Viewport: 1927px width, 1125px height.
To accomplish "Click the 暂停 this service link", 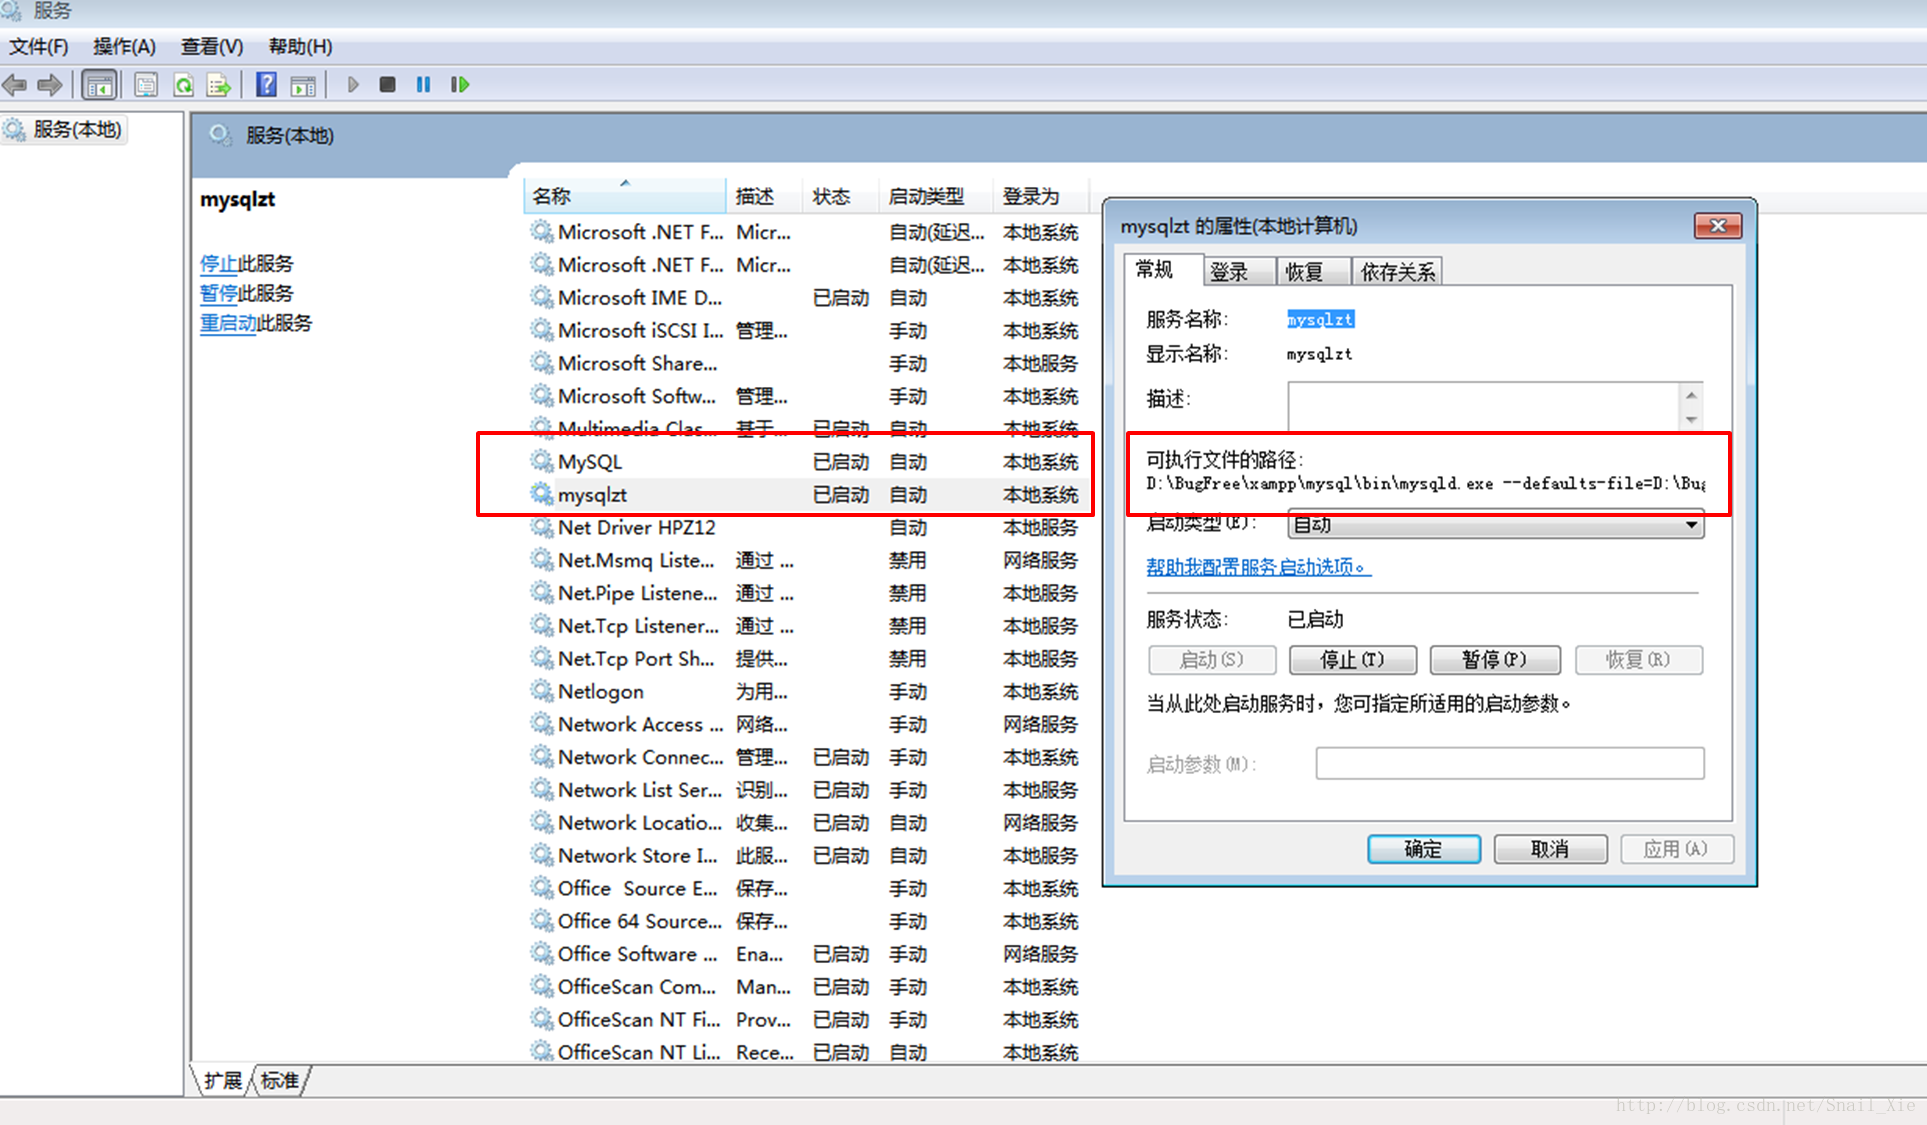I will coord(218,293).
